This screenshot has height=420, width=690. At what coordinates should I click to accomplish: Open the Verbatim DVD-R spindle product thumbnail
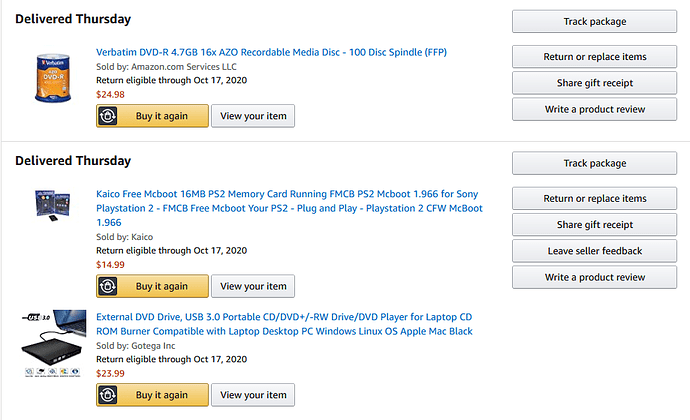click(53, 78)
